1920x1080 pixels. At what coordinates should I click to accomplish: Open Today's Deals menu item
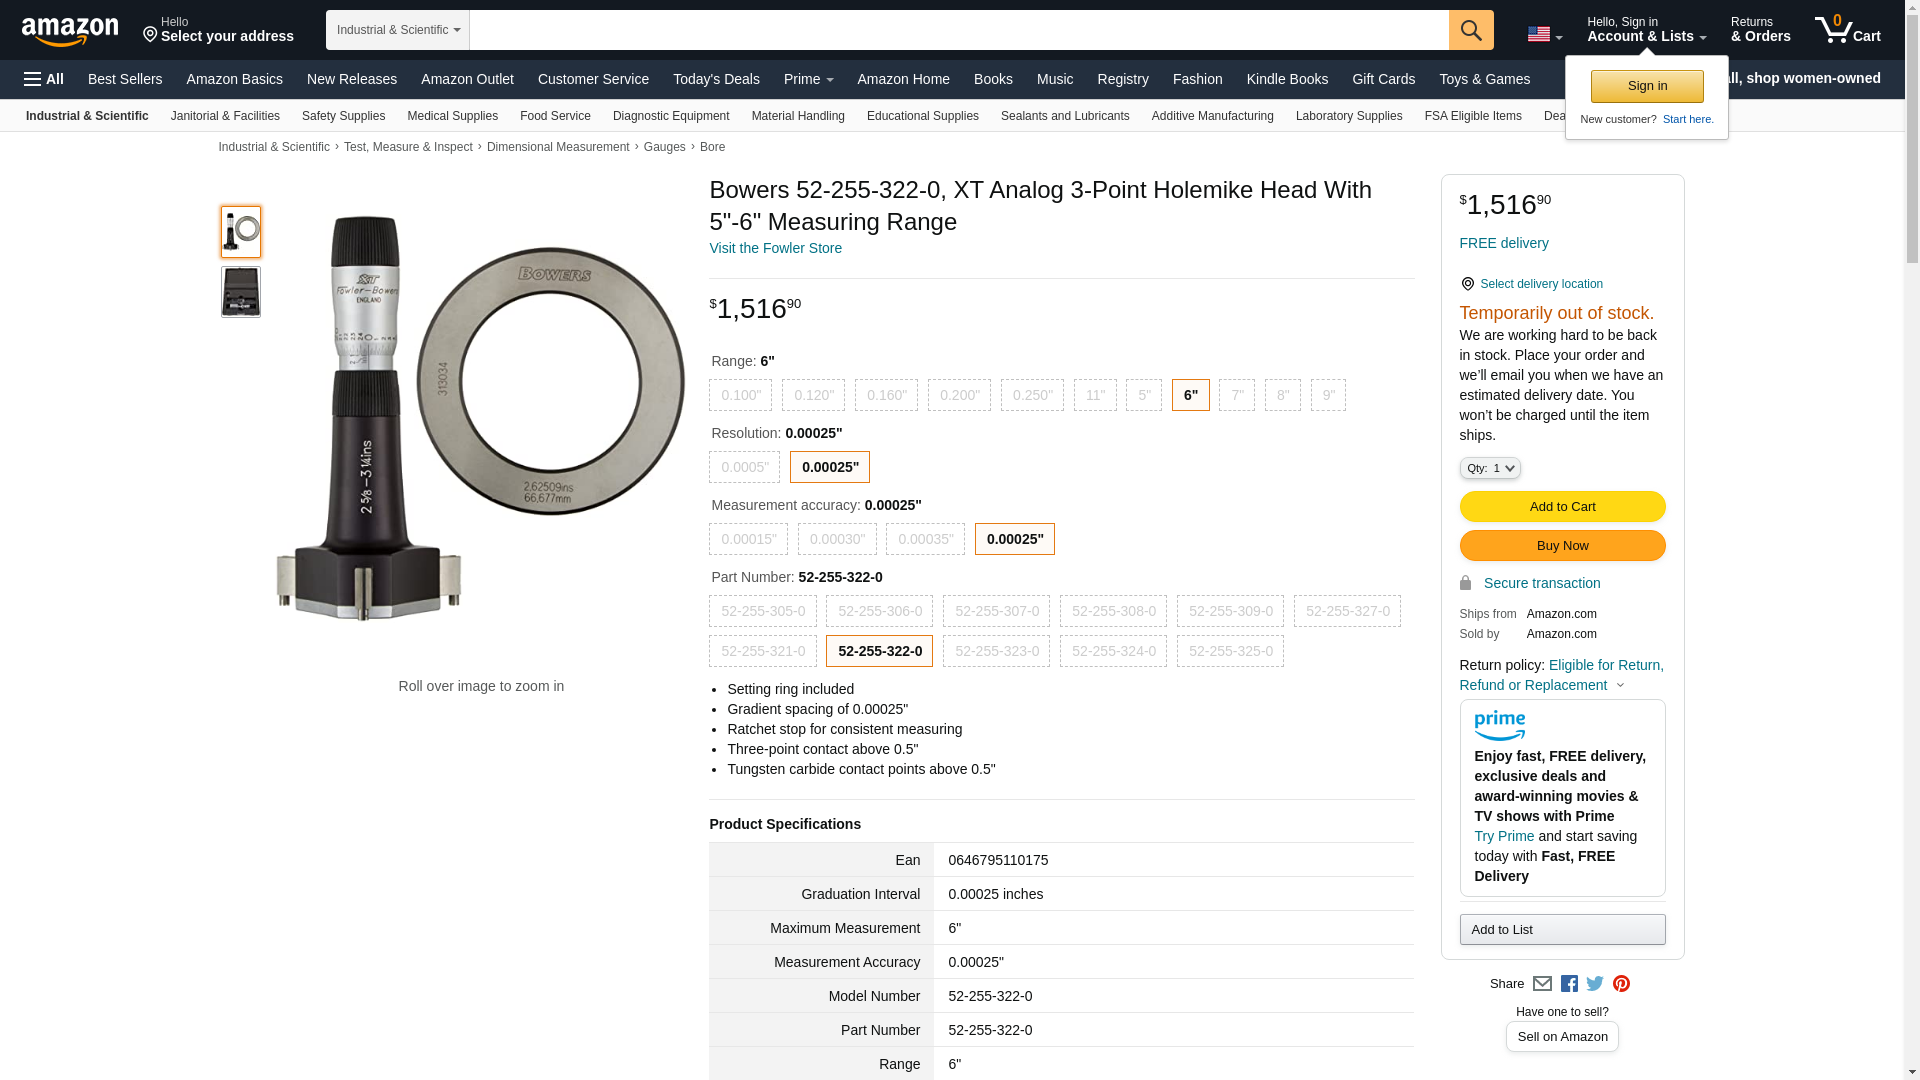716,79
